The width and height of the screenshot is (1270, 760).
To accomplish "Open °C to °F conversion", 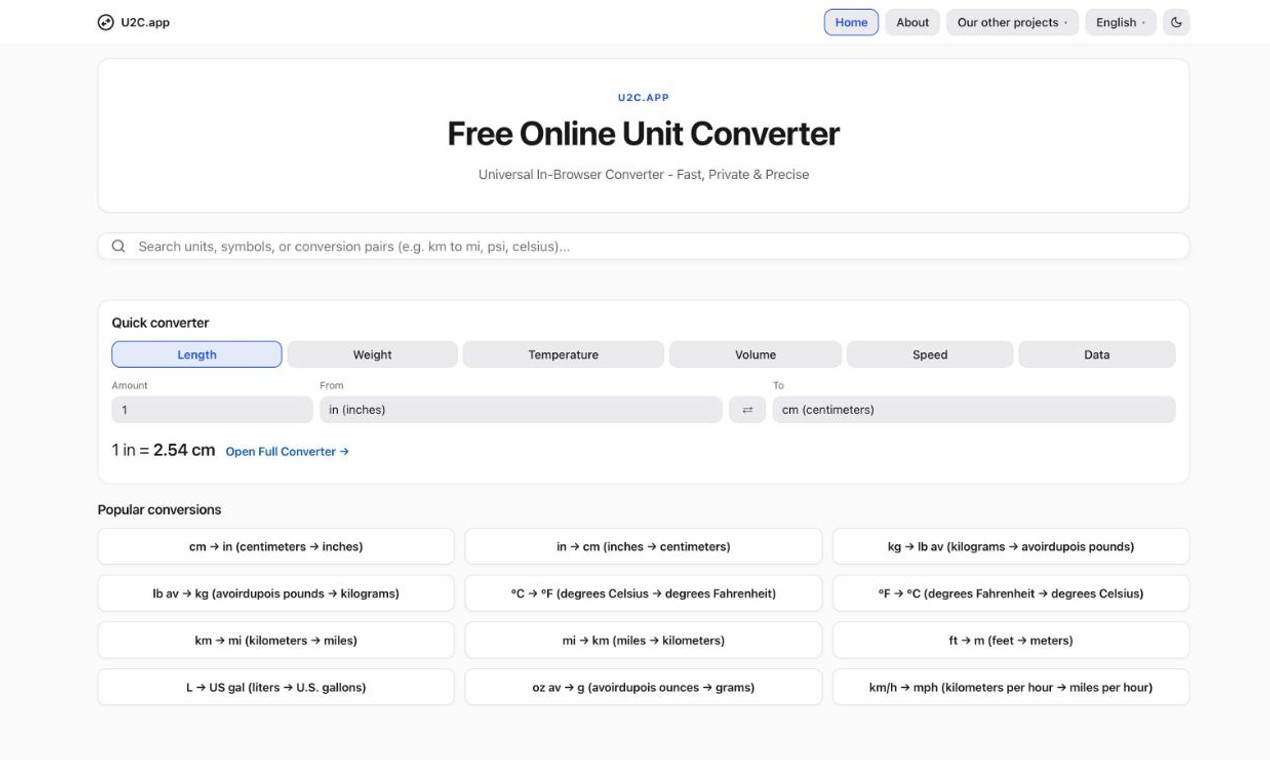I will click(x=643, y=593).
